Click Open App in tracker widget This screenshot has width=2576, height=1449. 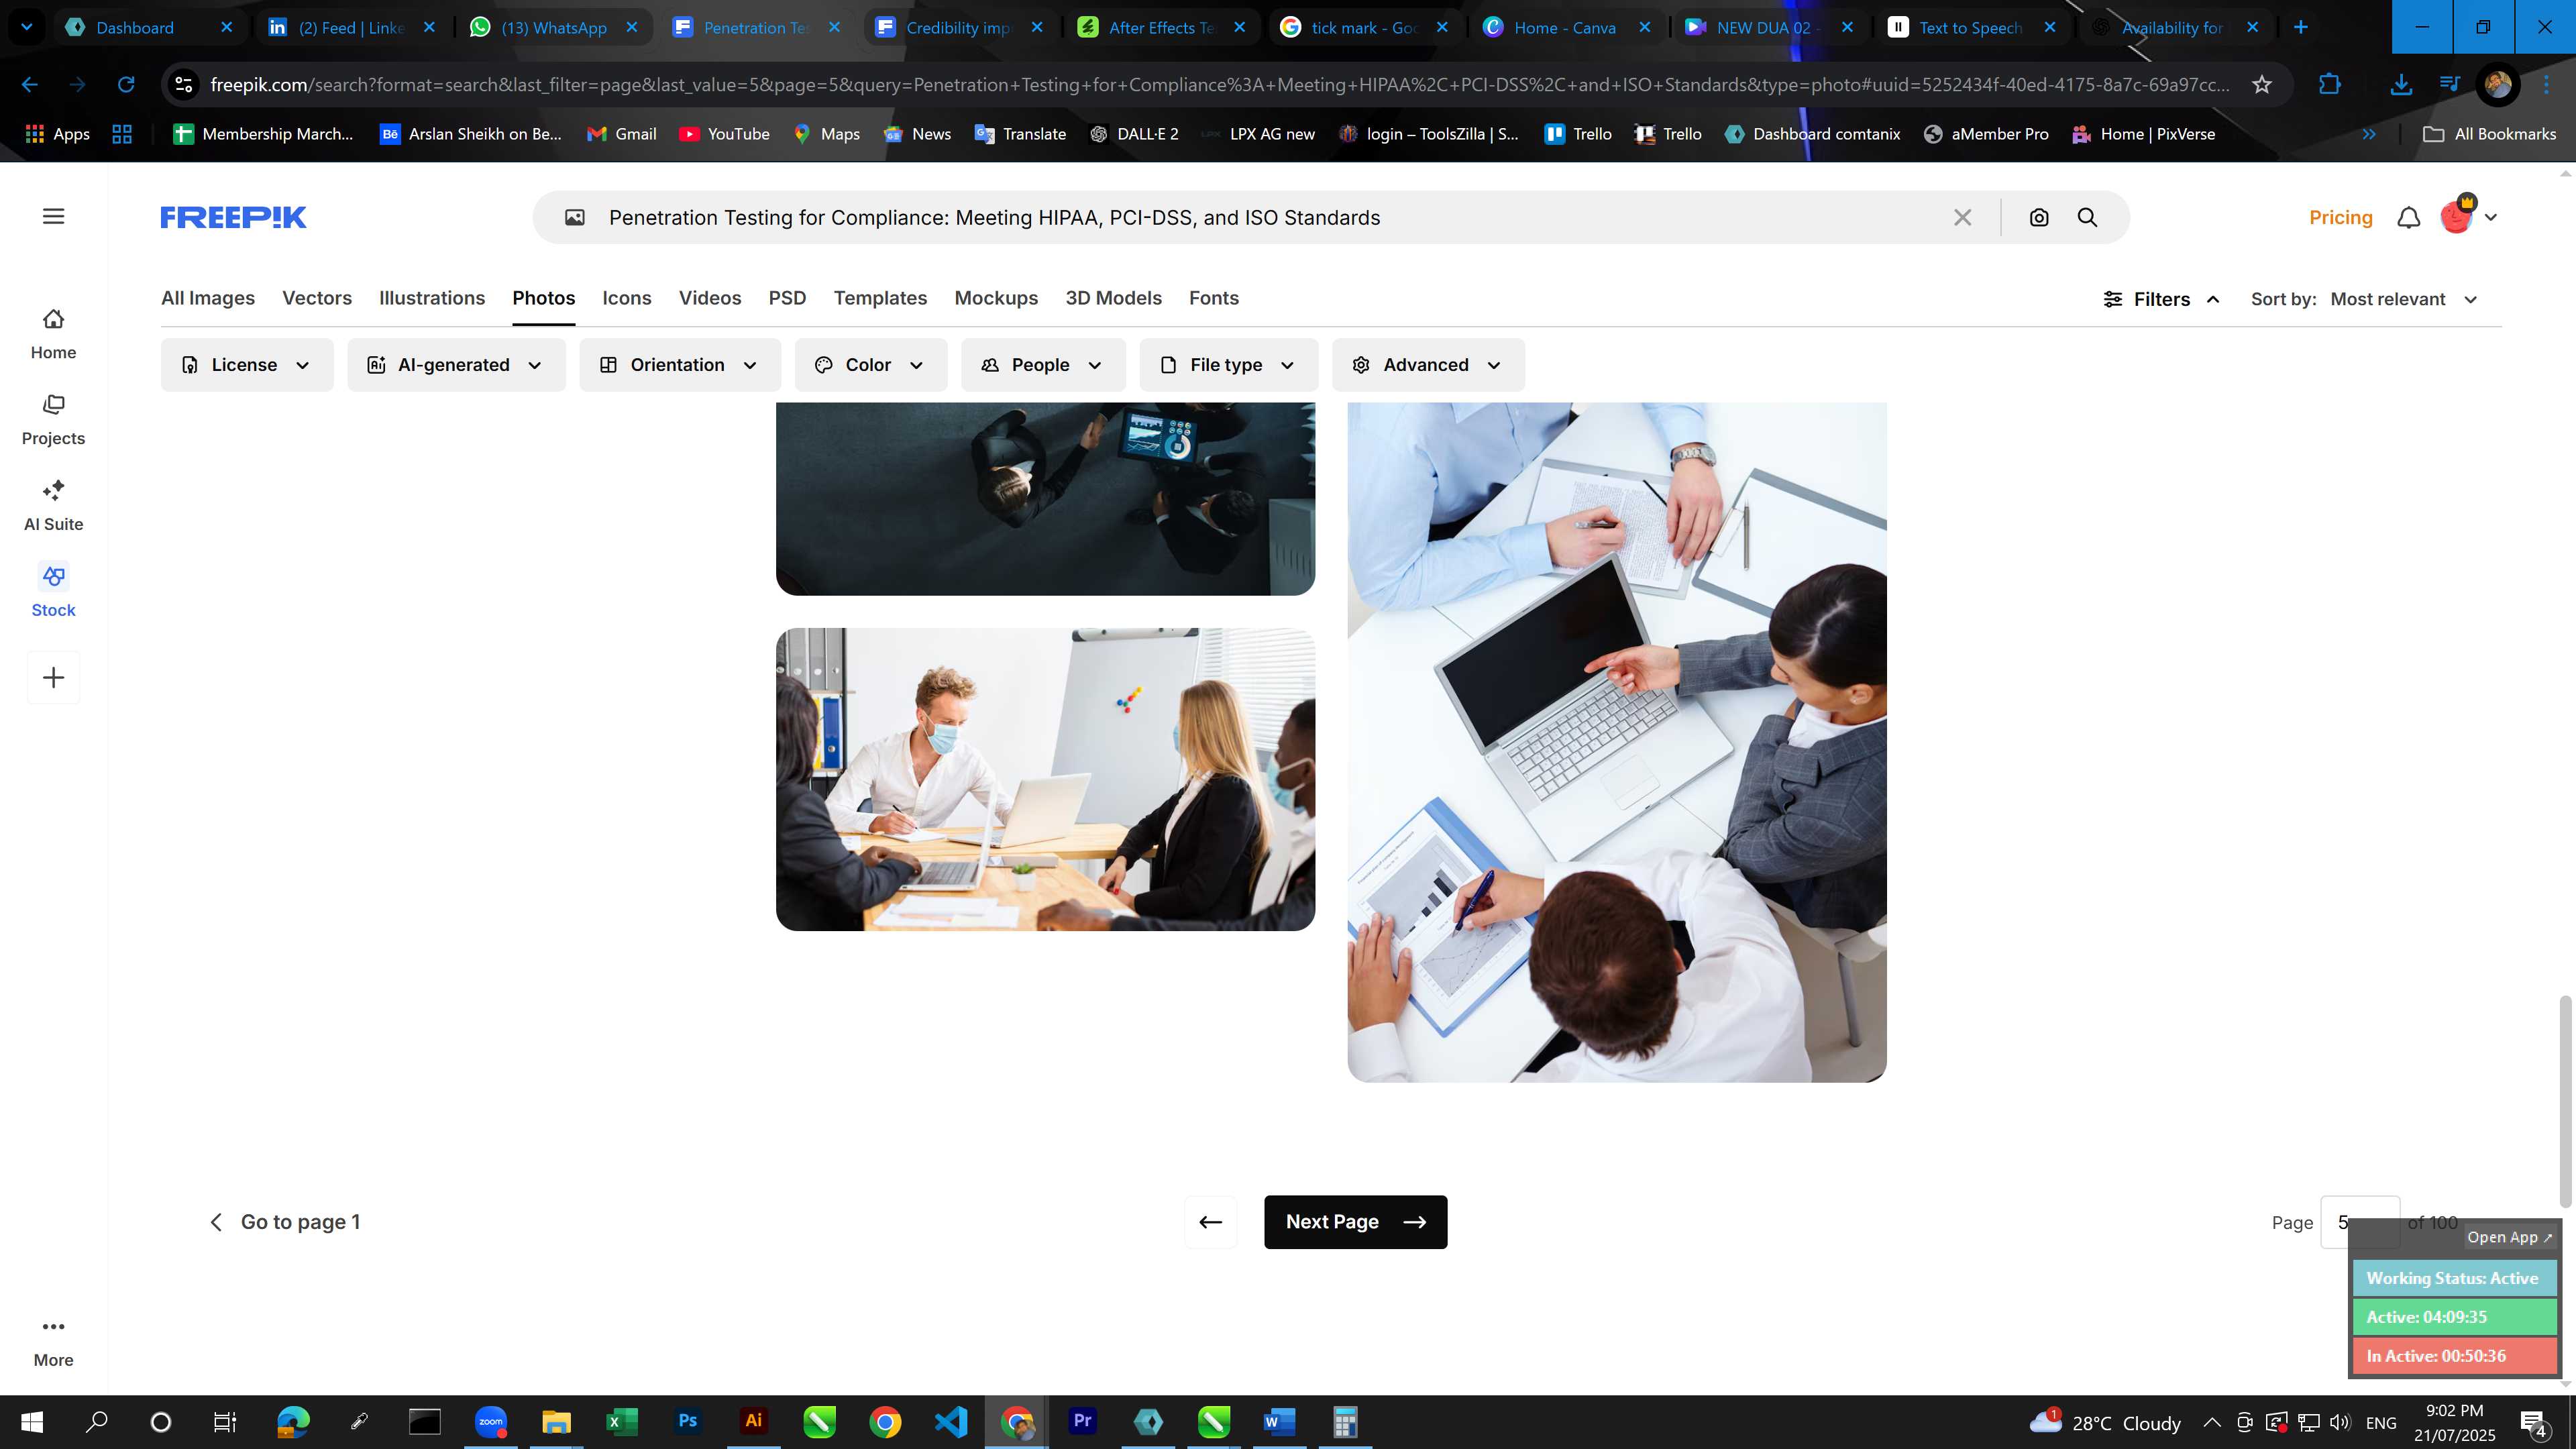[2509, 1237]
